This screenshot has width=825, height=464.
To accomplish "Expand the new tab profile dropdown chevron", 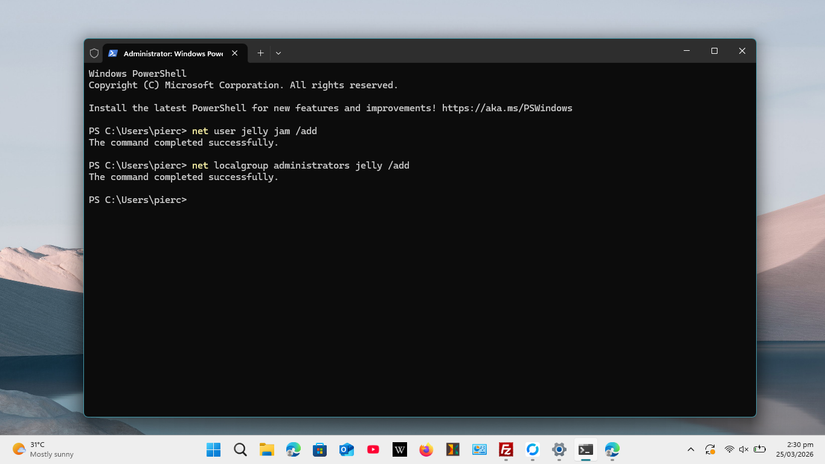I will [x=278, y=53].
